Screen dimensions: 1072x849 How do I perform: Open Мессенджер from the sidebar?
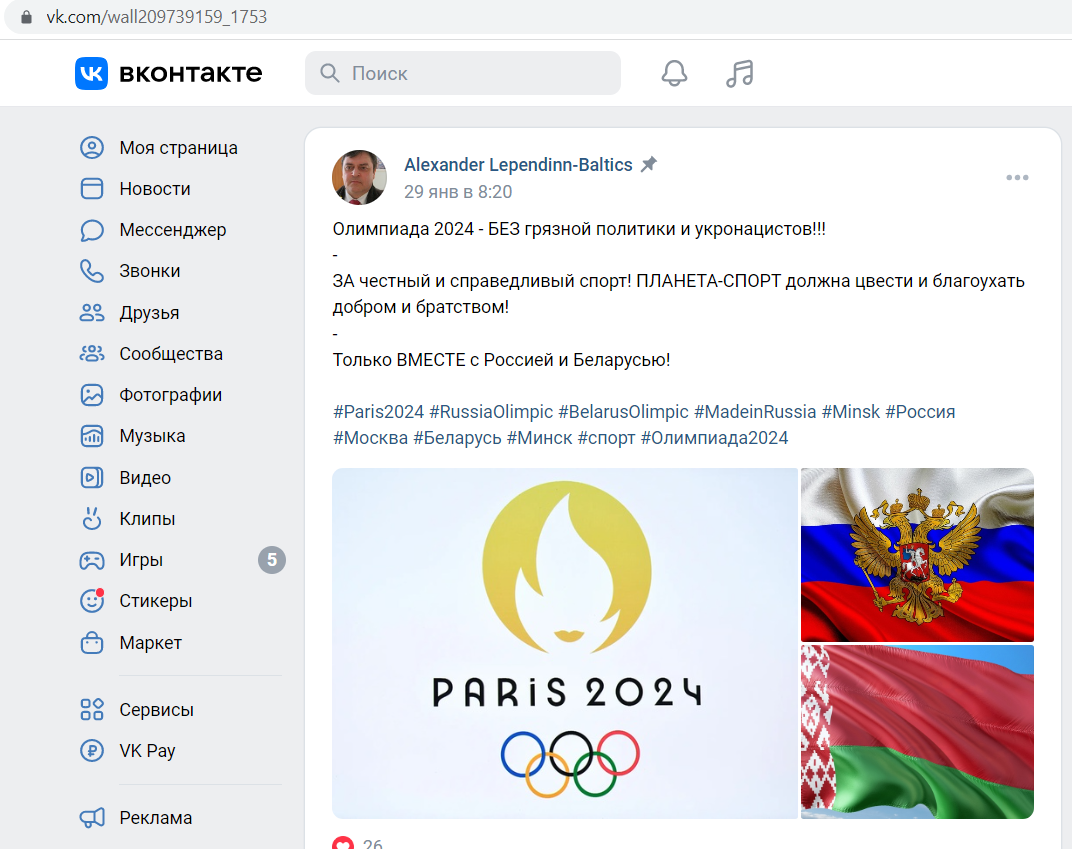(172, 230)
